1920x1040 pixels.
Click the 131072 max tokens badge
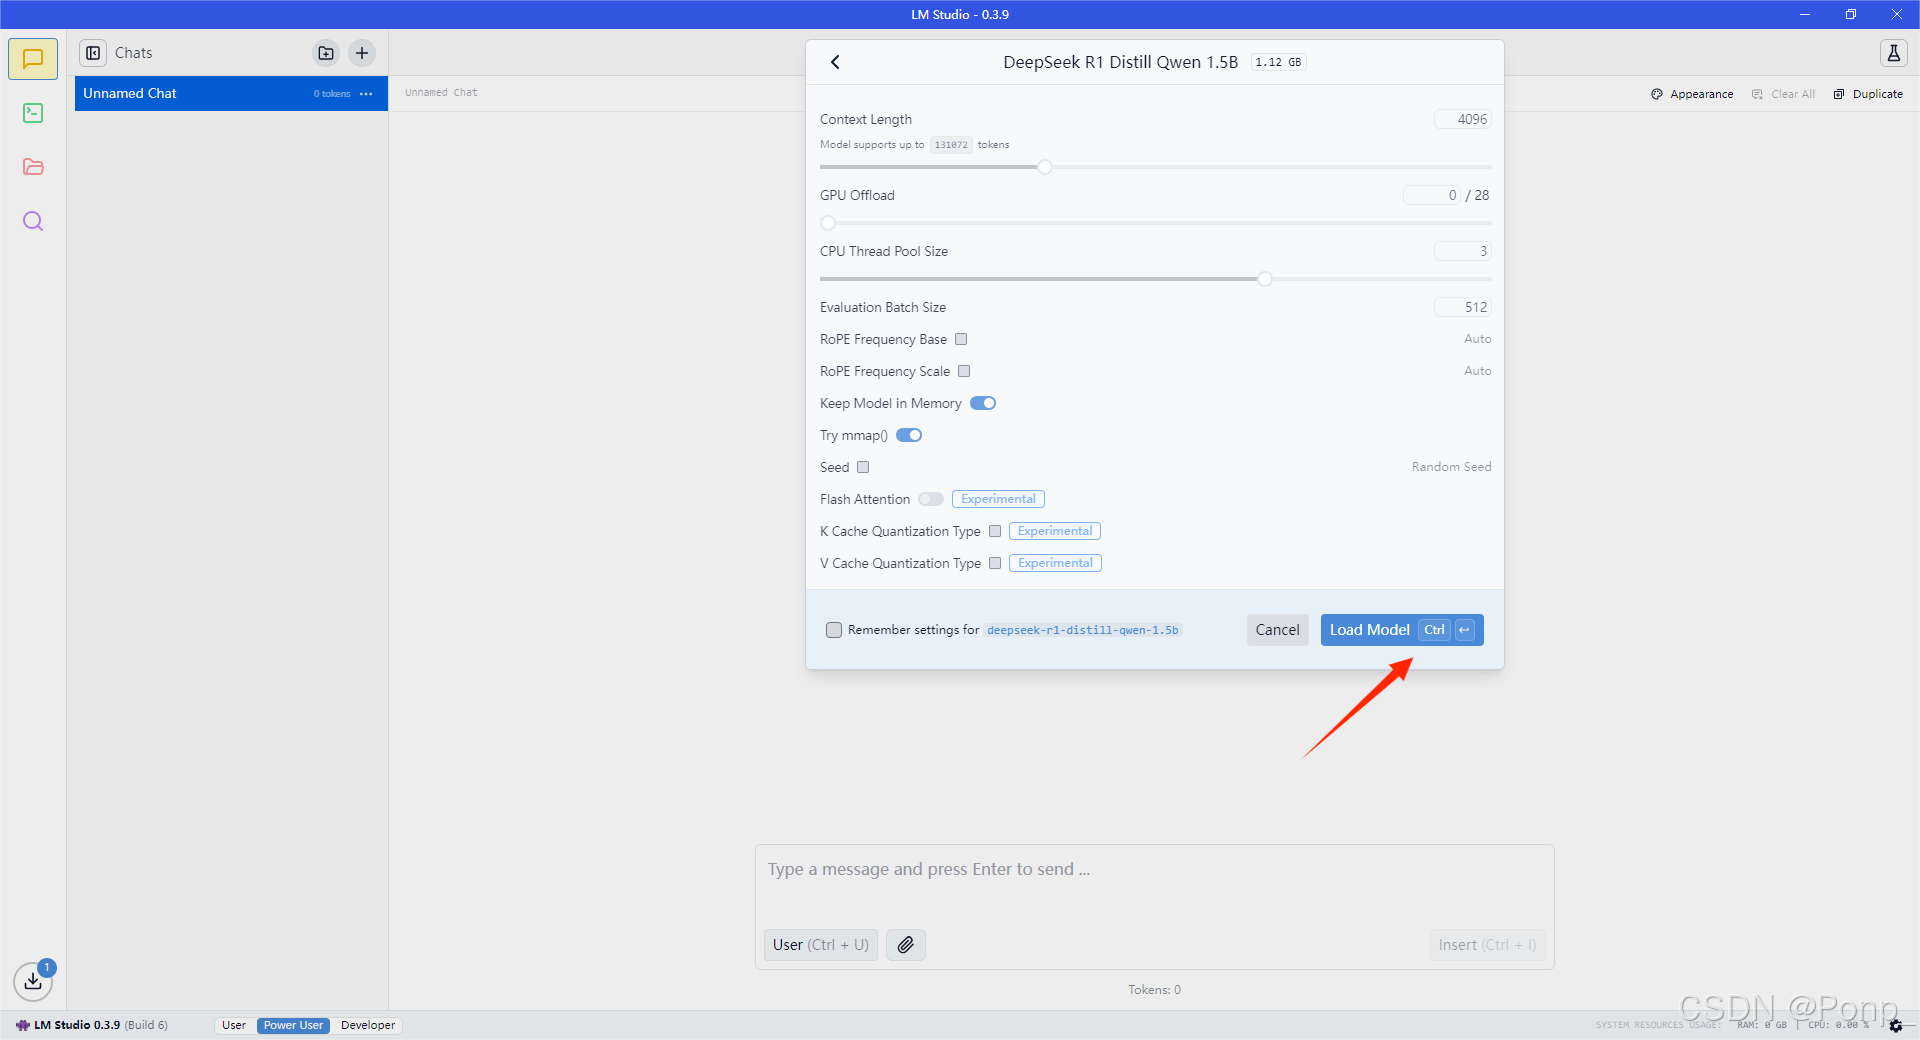point(951,145)
